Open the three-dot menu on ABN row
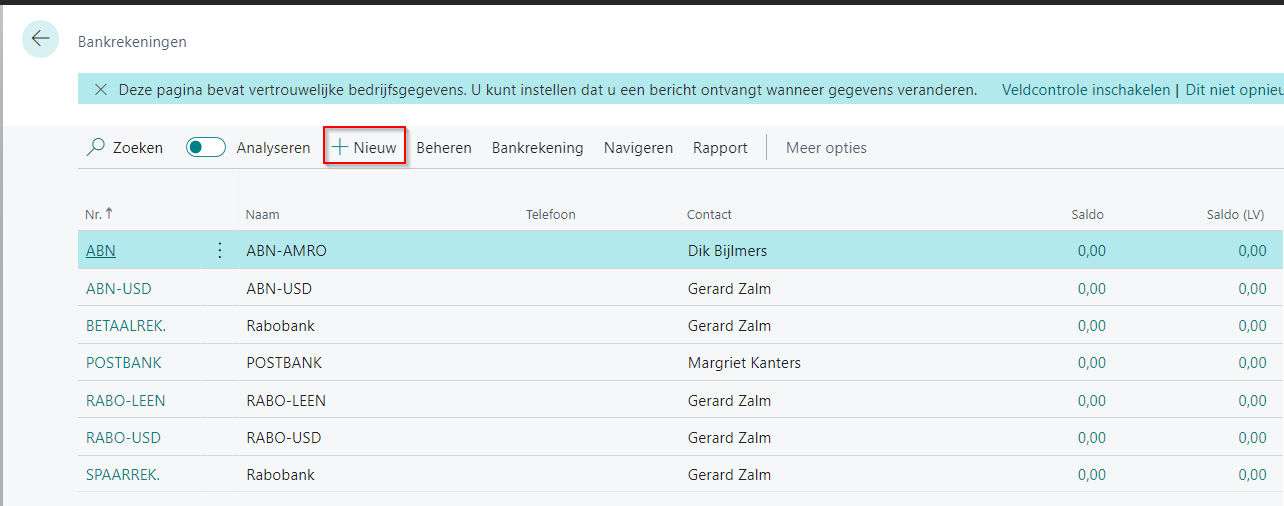This screenshot has width=1284, height=506. point(220,251)
